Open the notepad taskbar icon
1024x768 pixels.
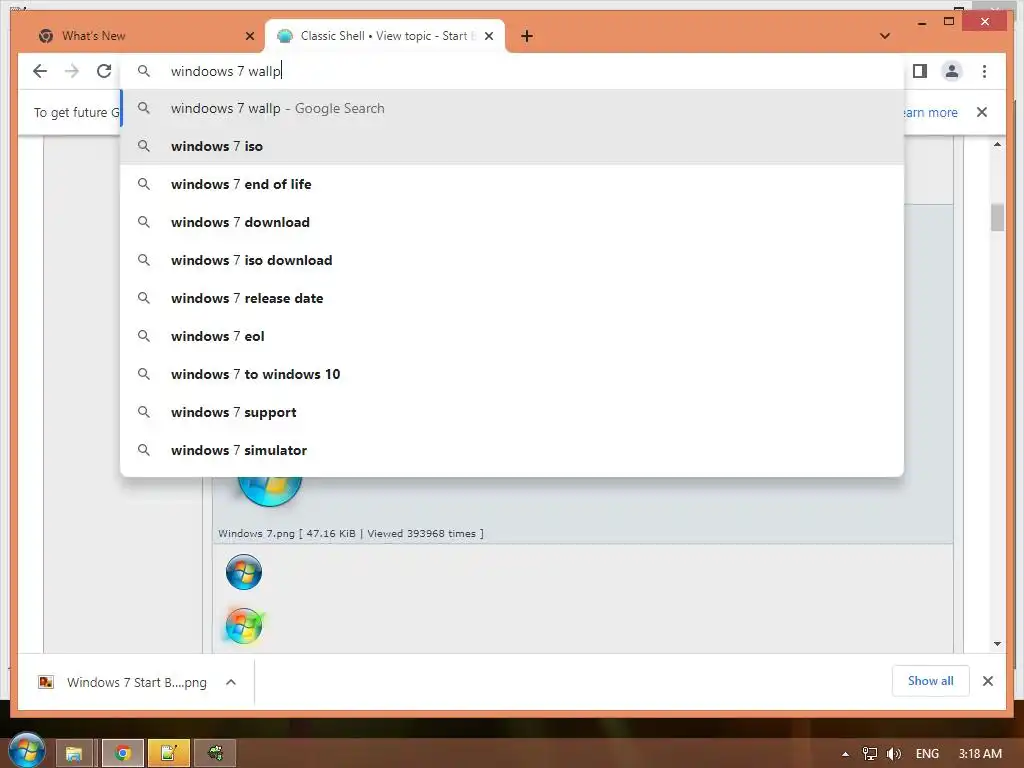pyautogui.click(x=168, y=754)
